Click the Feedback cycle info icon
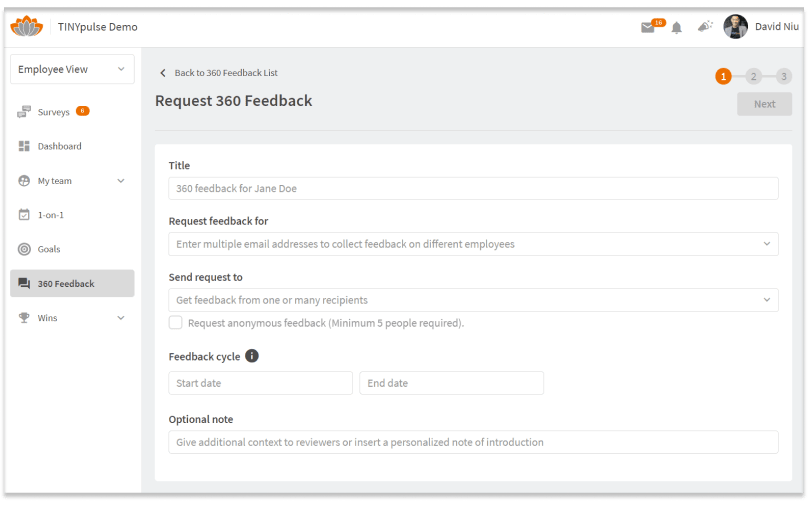 [252, 356]
